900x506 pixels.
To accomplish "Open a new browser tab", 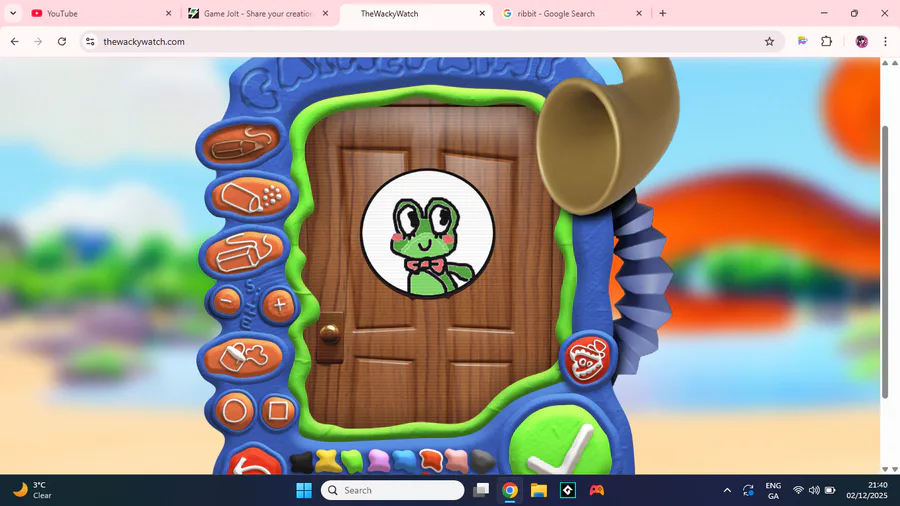I will point(663,13).
